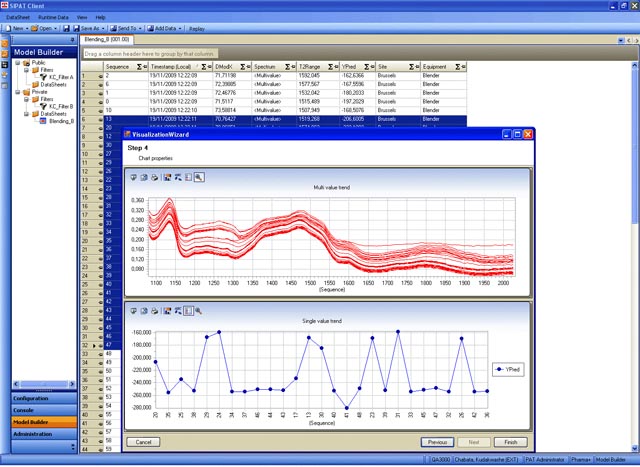The width and height of the screenshot is (640, 467).
Task: Toggle the legend icon on the single value chart toolbar
Action: [188, 311]
